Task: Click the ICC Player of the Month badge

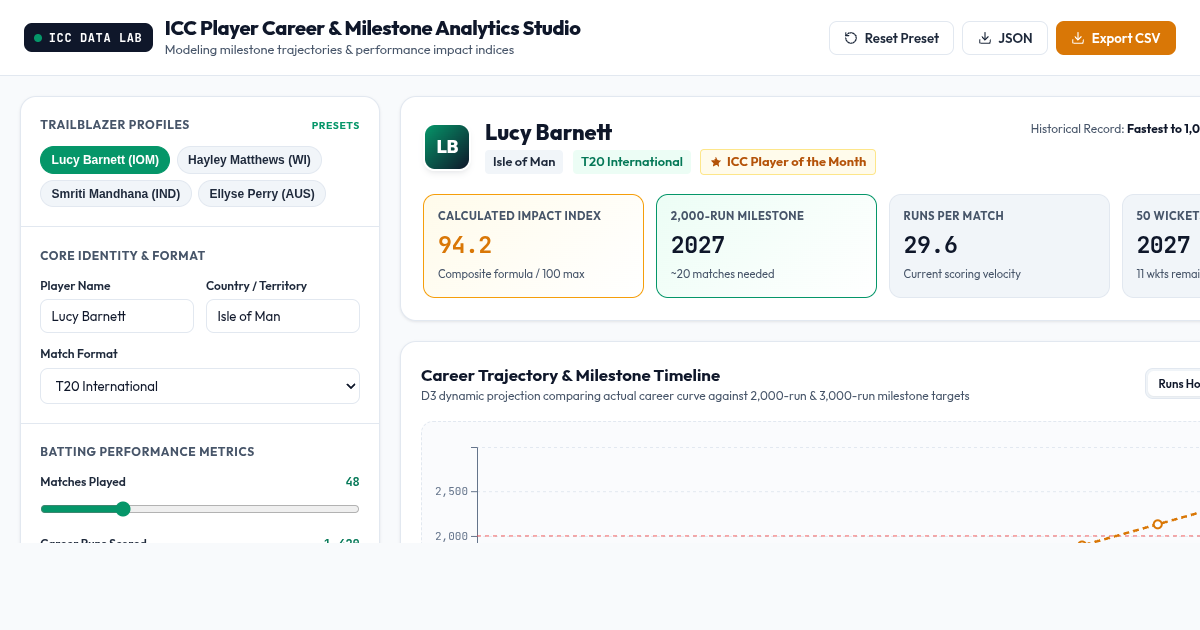Action: coord(788,162)
